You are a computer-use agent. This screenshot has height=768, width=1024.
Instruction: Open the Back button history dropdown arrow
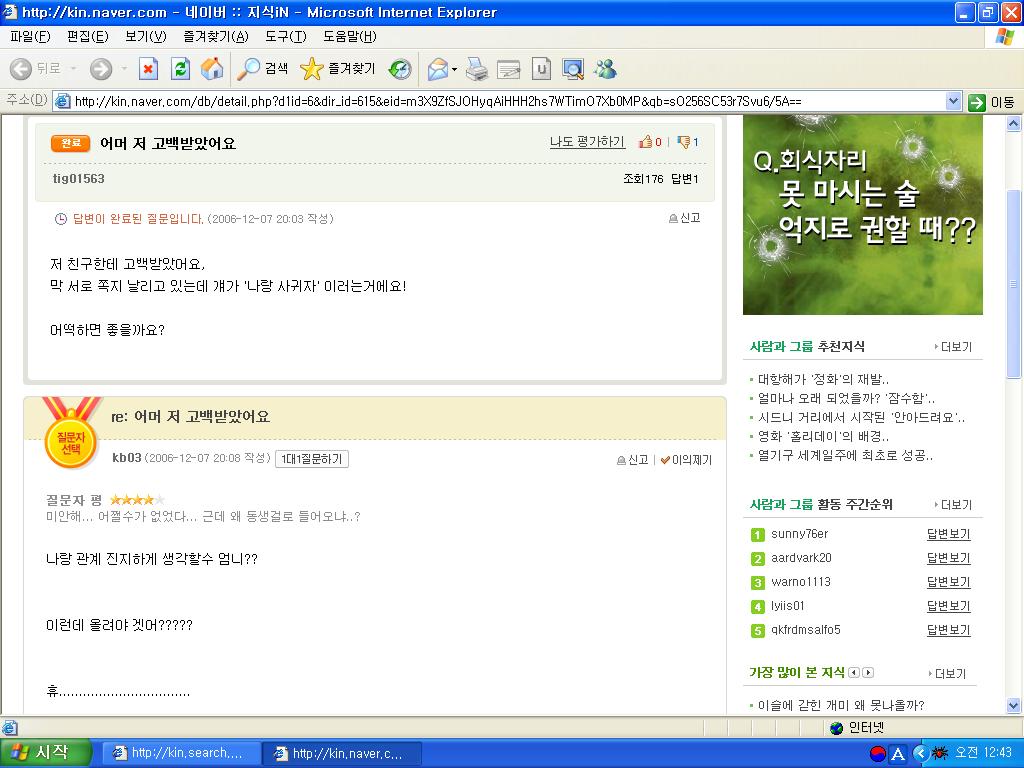pyautogui.click(x=73, y=69)
